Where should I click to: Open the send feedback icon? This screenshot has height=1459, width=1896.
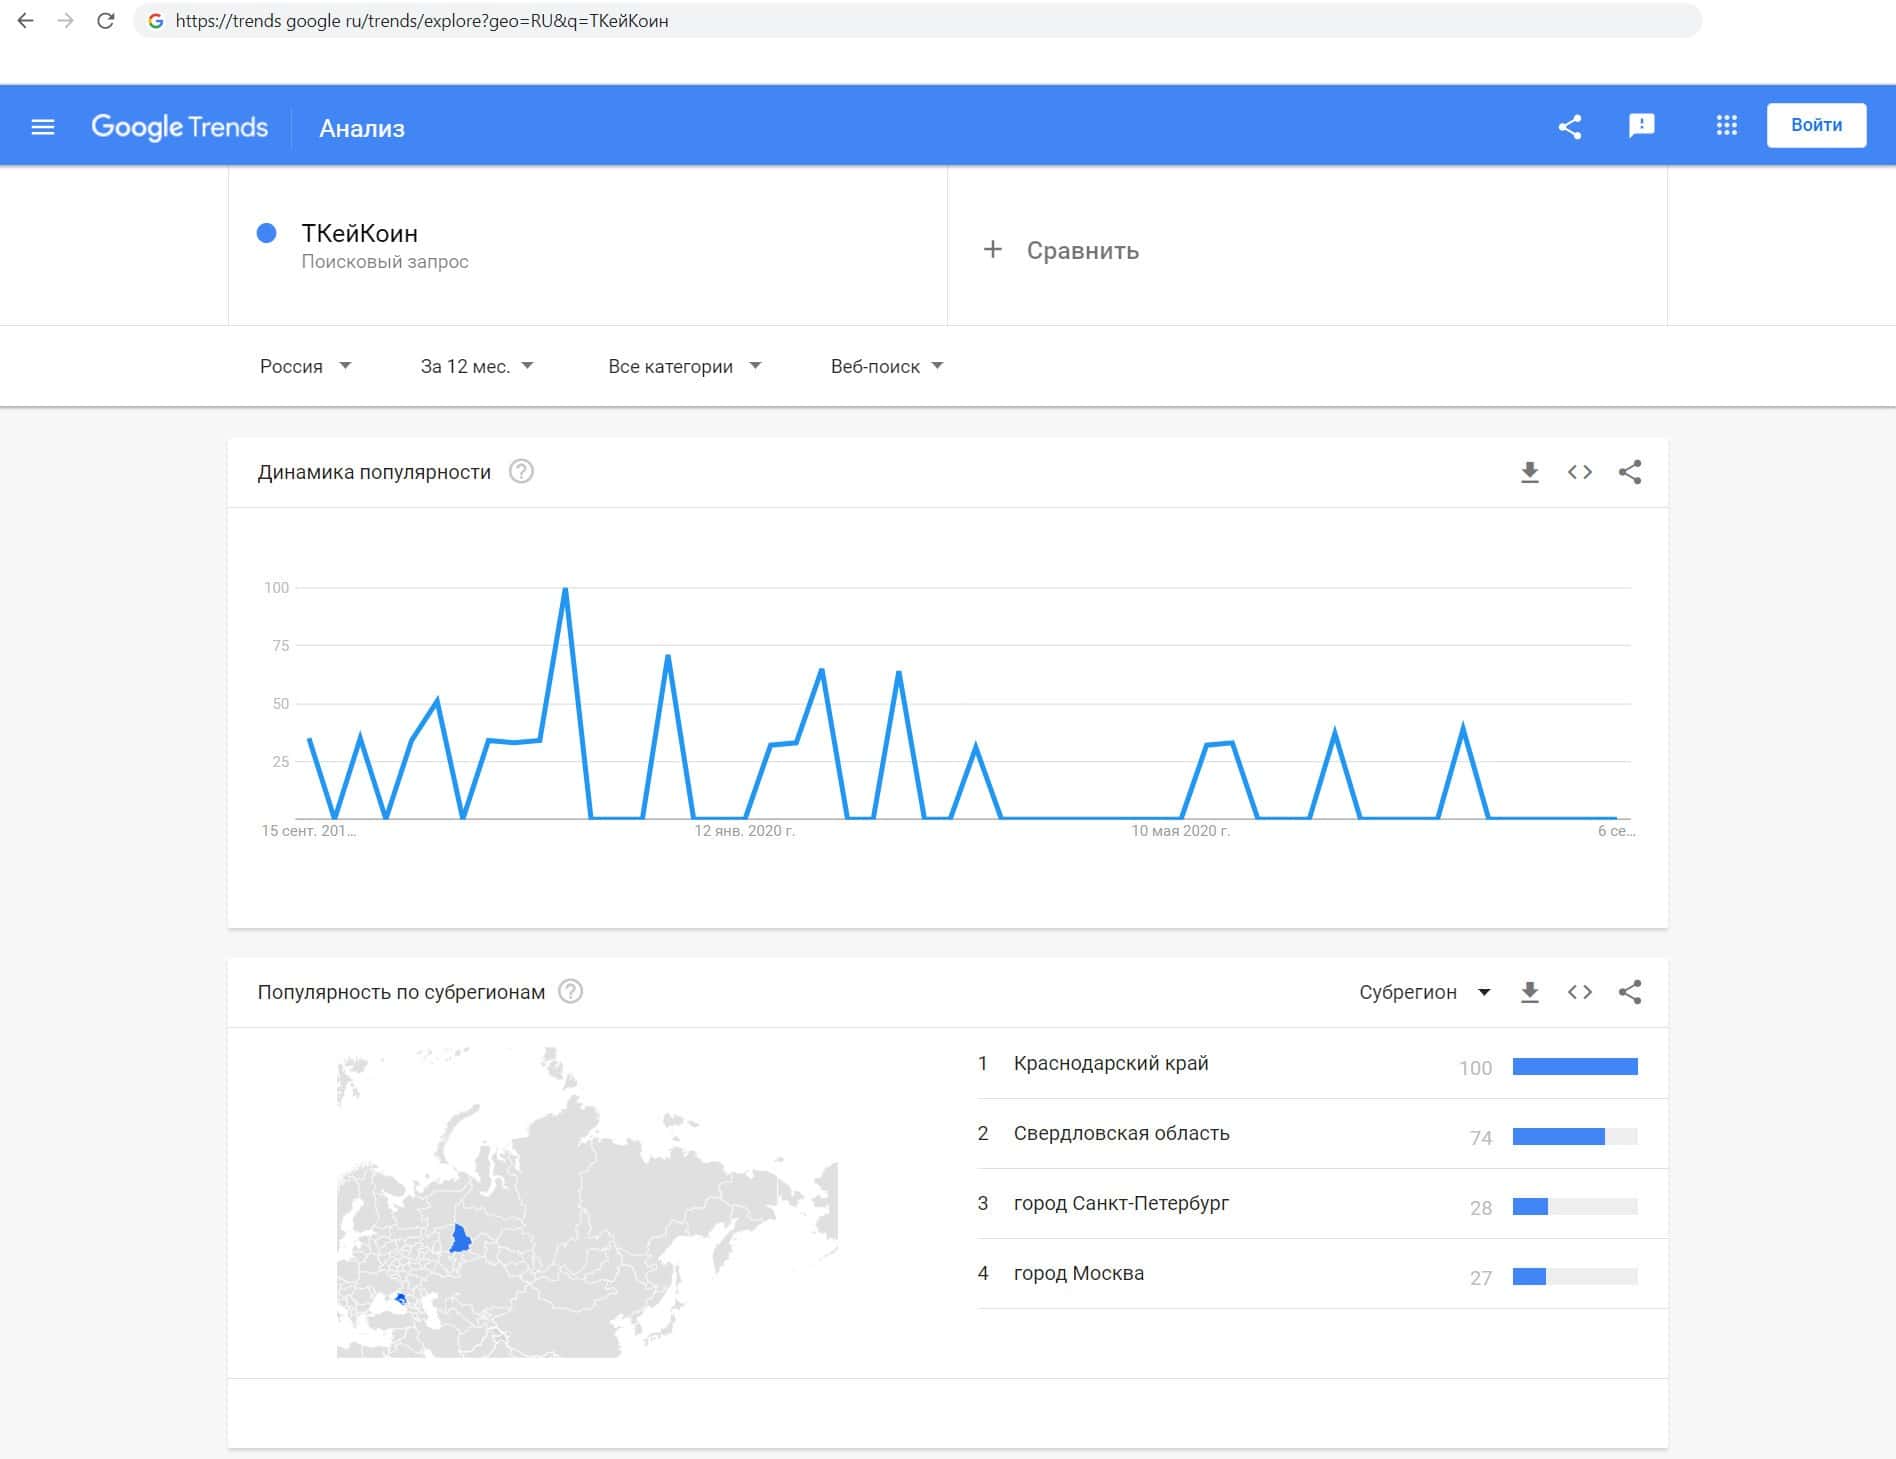point(1641,126)
